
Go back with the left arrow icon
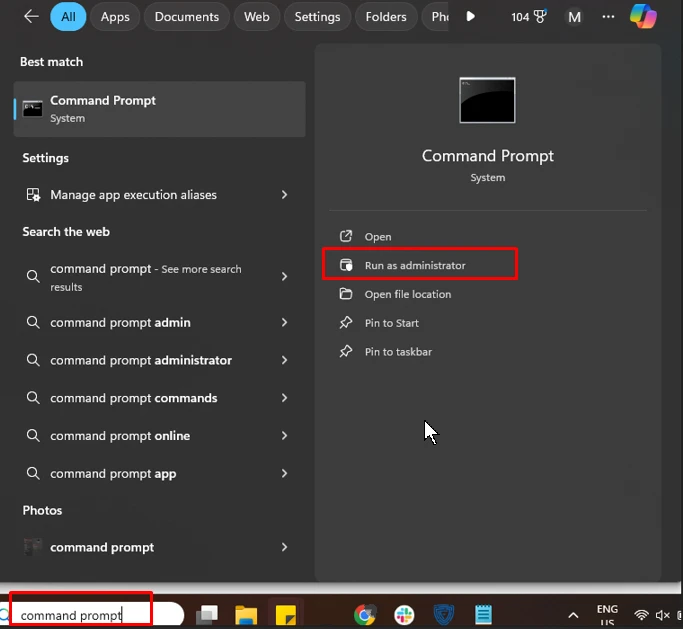[31, 17]
